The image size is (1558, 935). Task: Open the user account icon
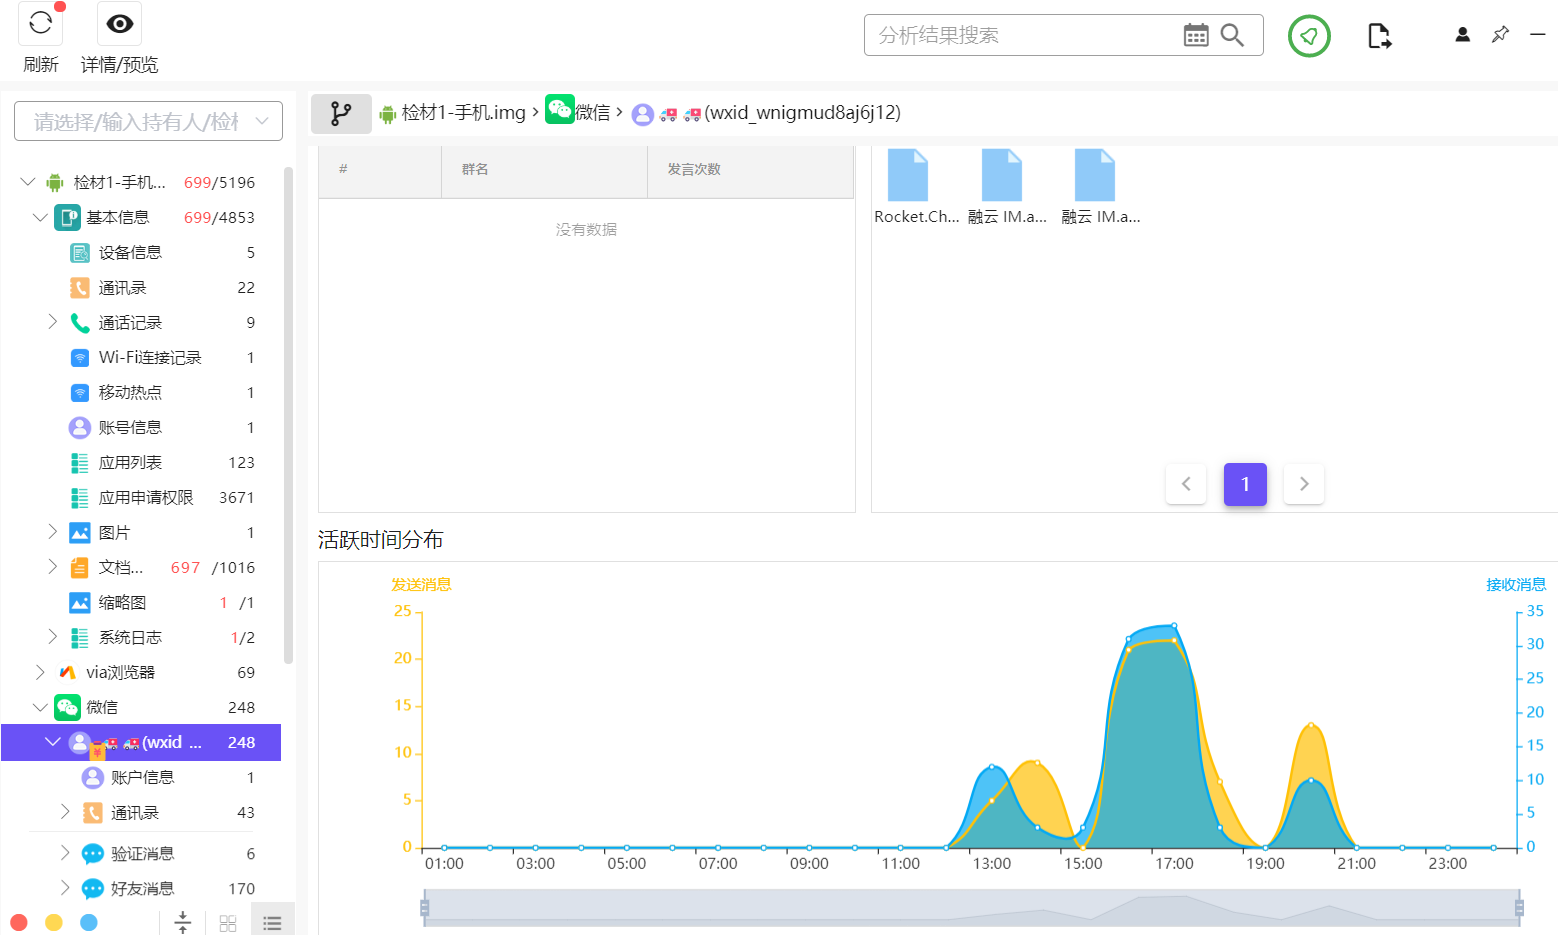(x=1462, y=35)
